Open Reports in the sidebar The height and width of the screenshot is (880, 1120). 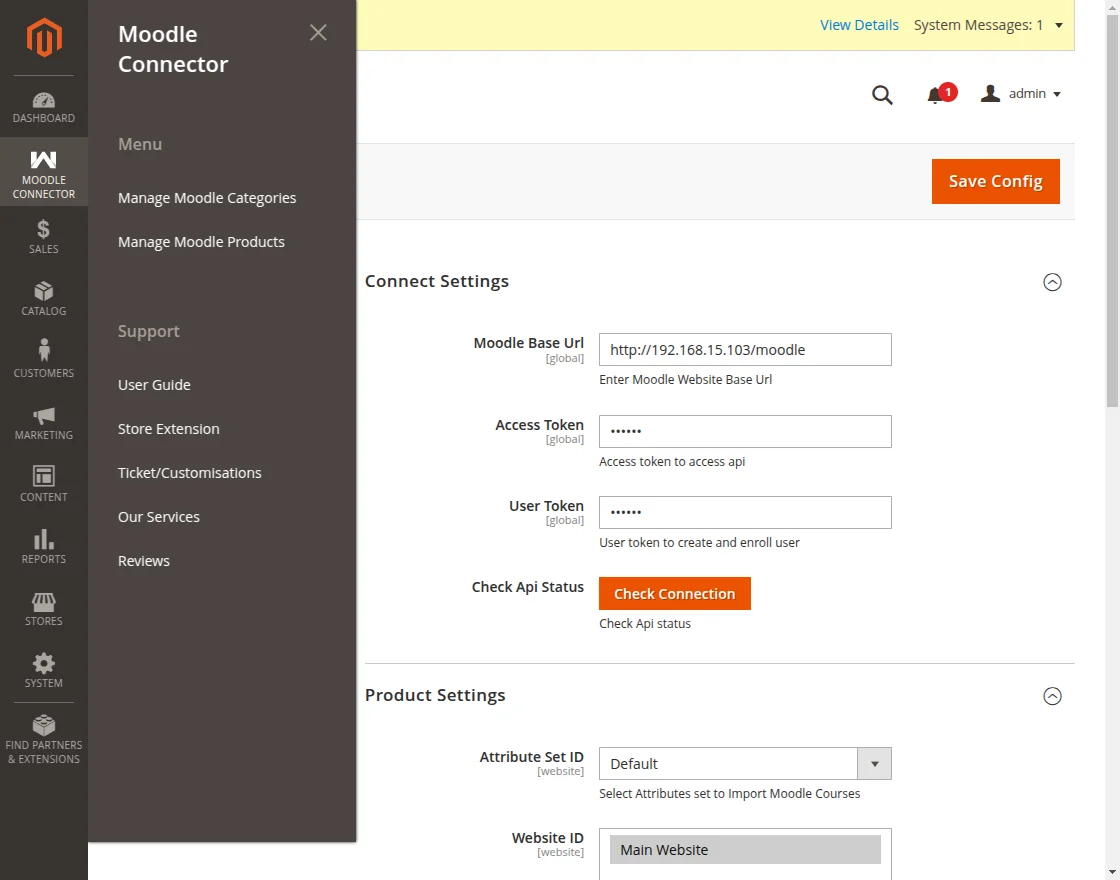coord(44,547)
